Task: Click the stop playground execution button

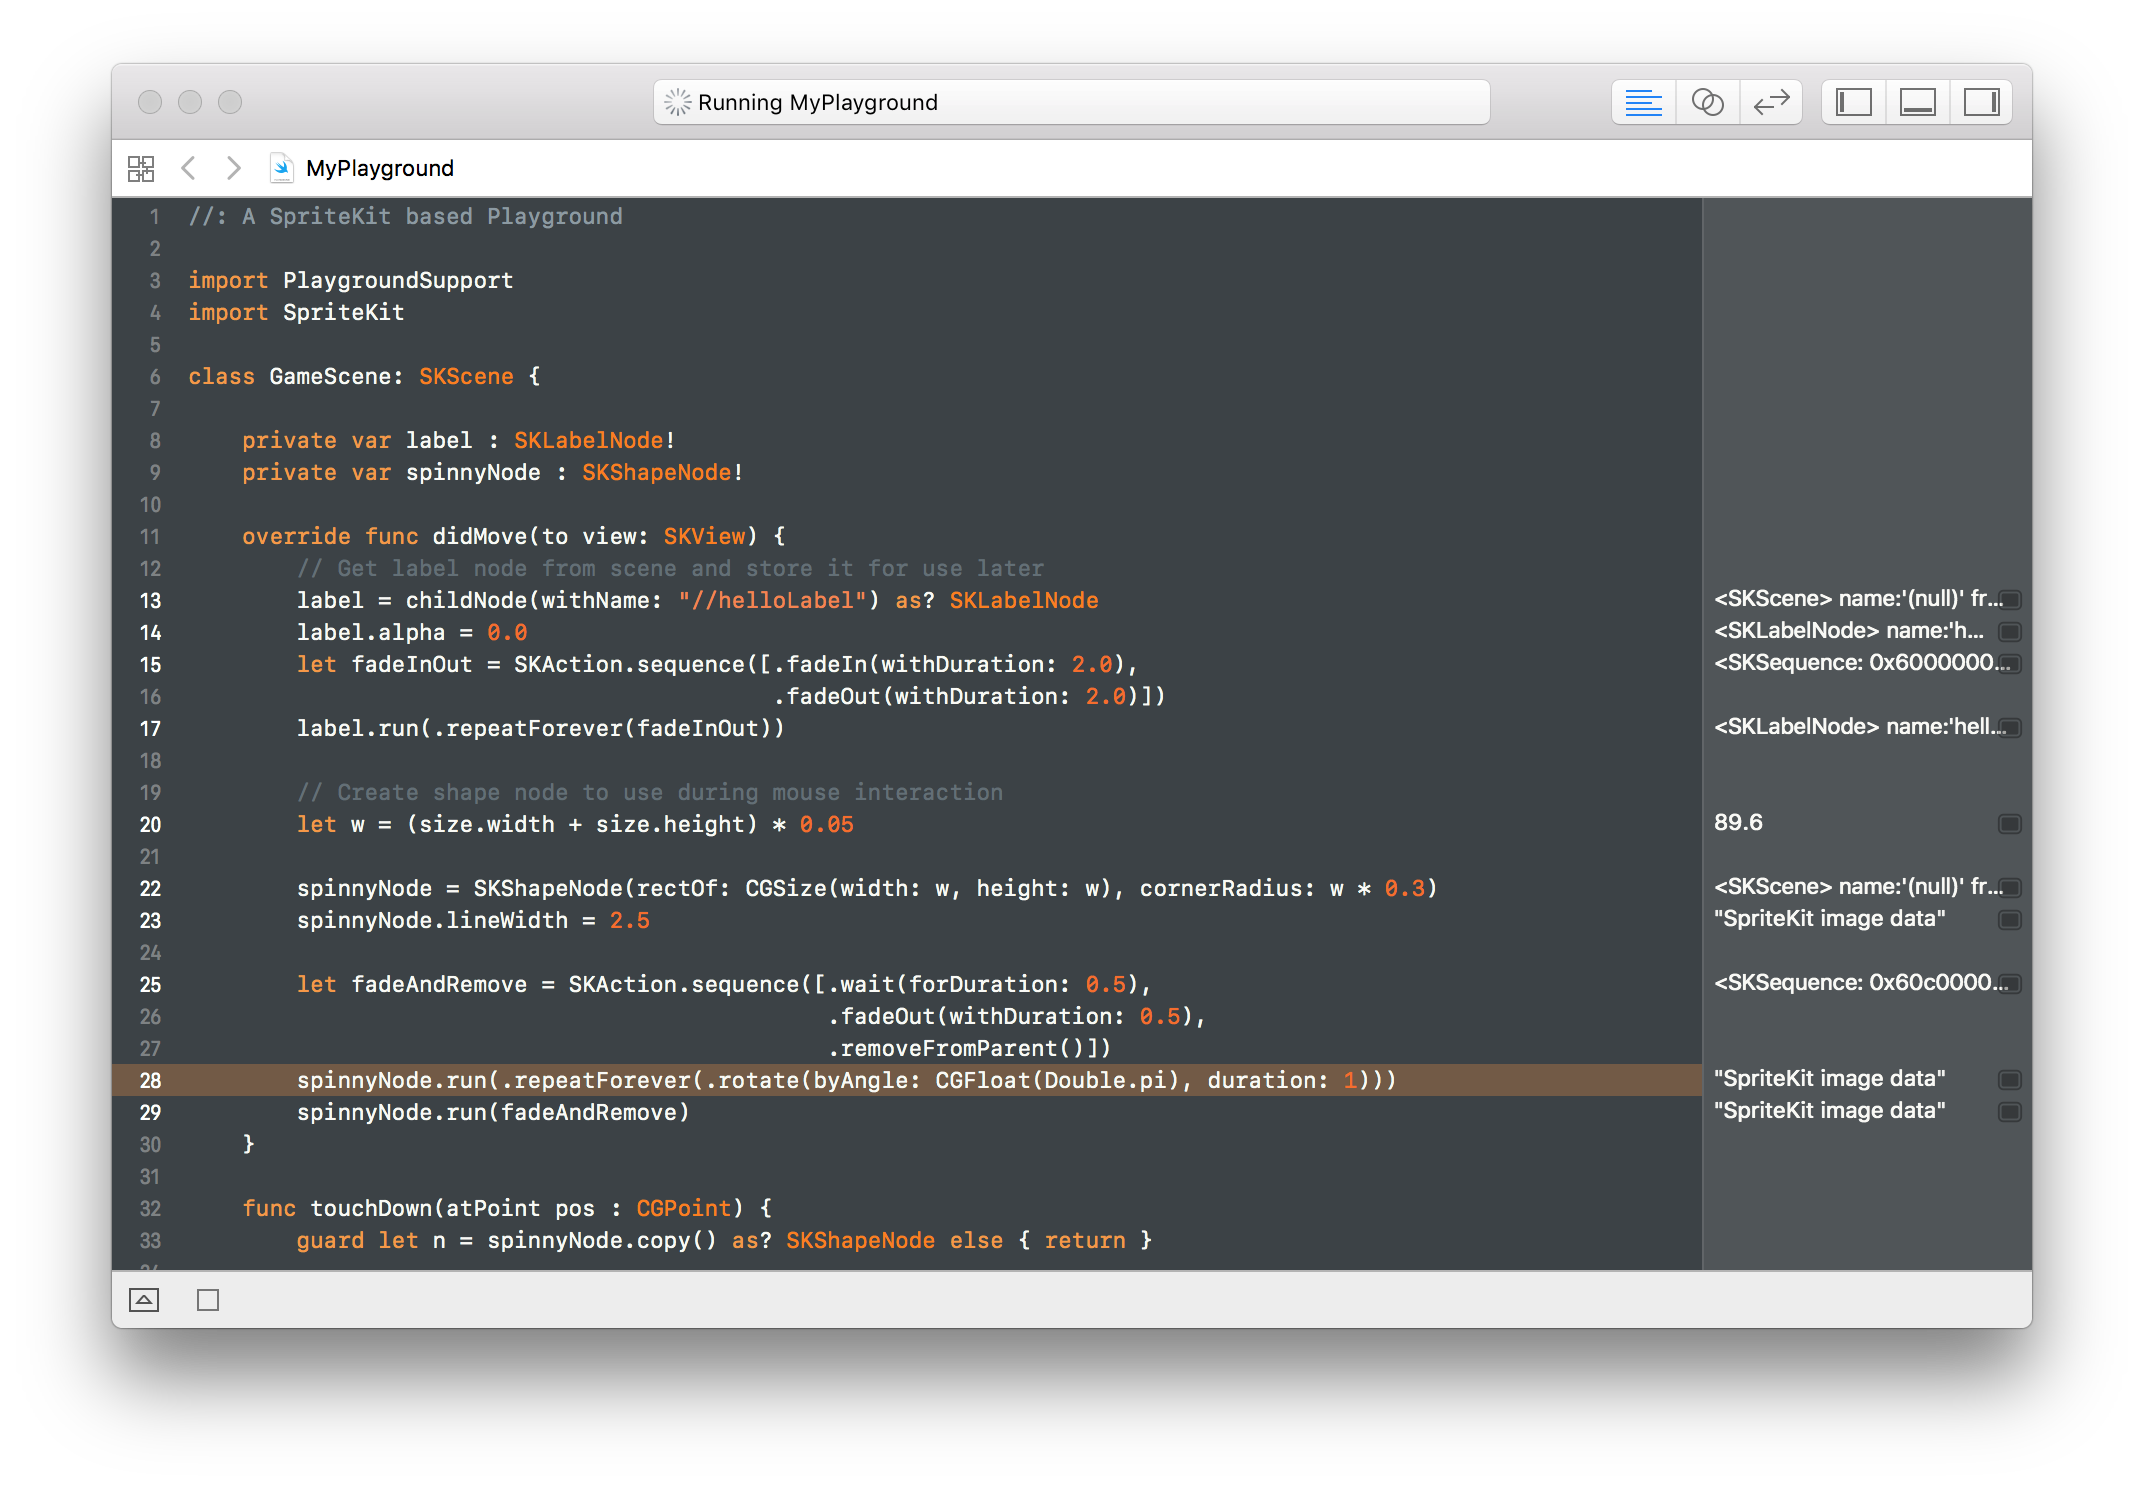Action: tap(208, 1300)
